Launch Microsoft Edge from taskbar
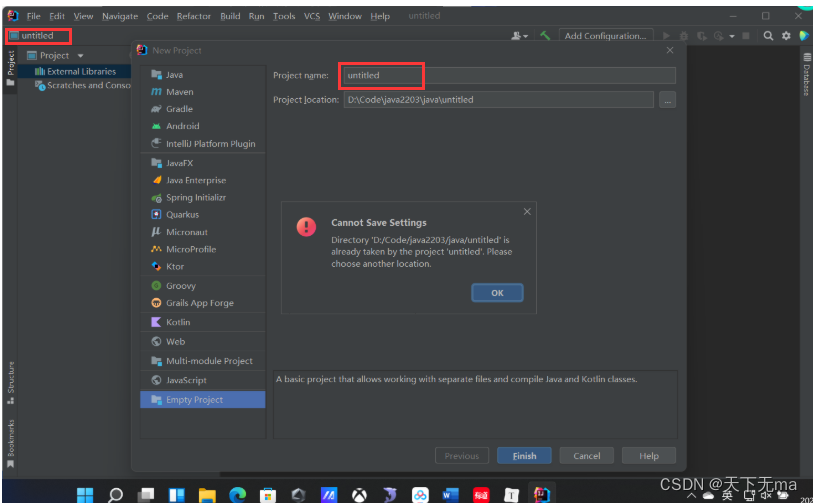Screen dimensions: 813x503 [x=237, y=495]
